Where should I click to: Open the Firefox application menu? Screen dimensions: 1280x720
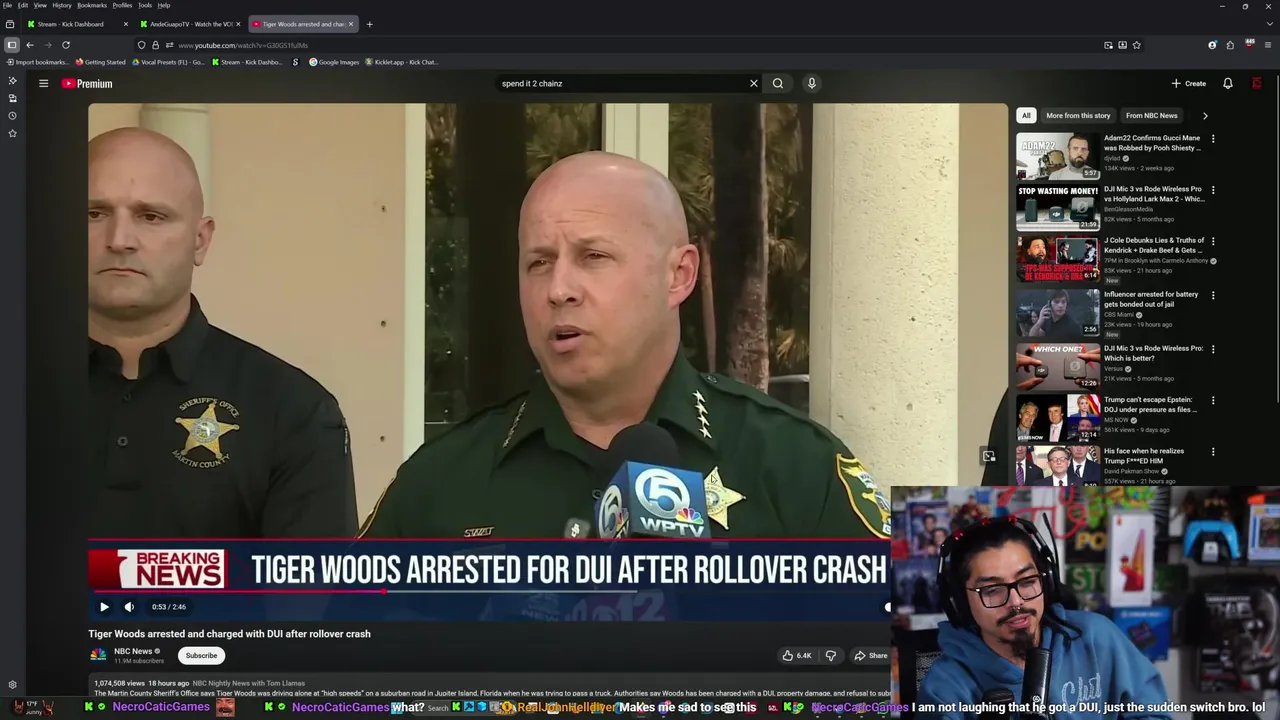(x=1267, y=45)
